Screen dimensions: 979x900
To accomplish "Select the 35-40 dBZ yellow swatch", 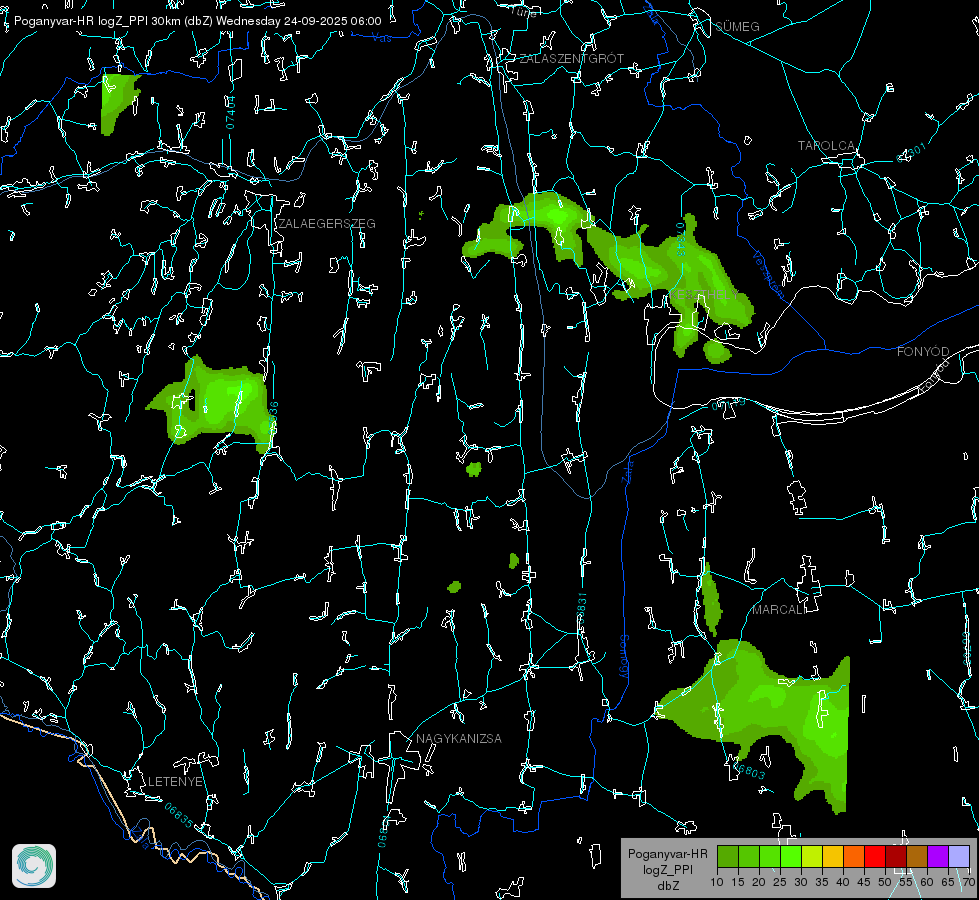I will (x=833, y=856).
